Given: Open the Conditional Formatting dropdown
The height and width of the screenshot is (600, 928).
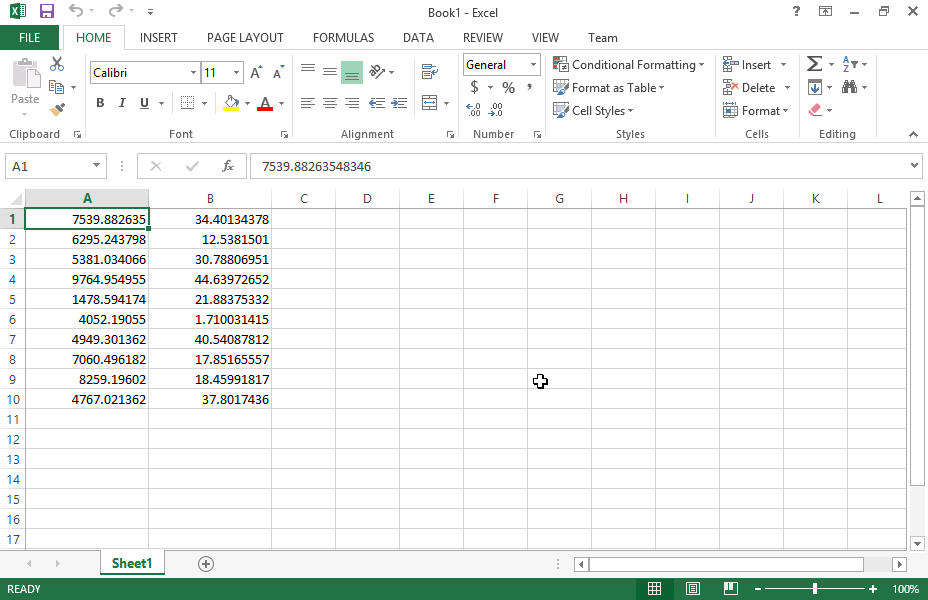Looking at the screenshot, I should coord(629,65).
